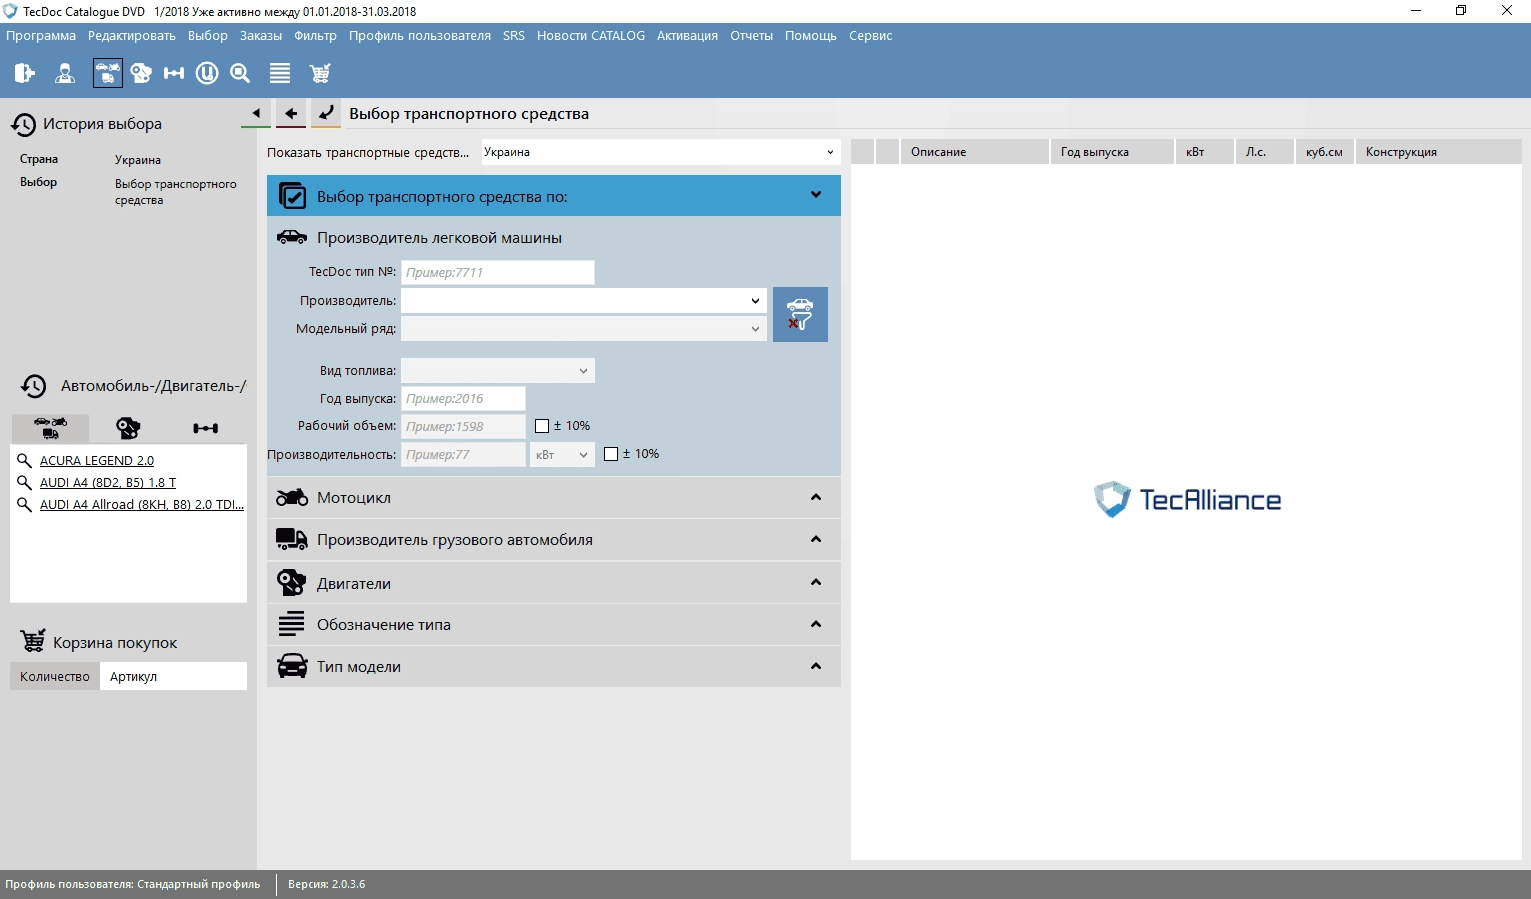The height and width of the screenshot is (899, 1531).
Task: Click the Артикул column in cart
Action: tap(173, 677)
